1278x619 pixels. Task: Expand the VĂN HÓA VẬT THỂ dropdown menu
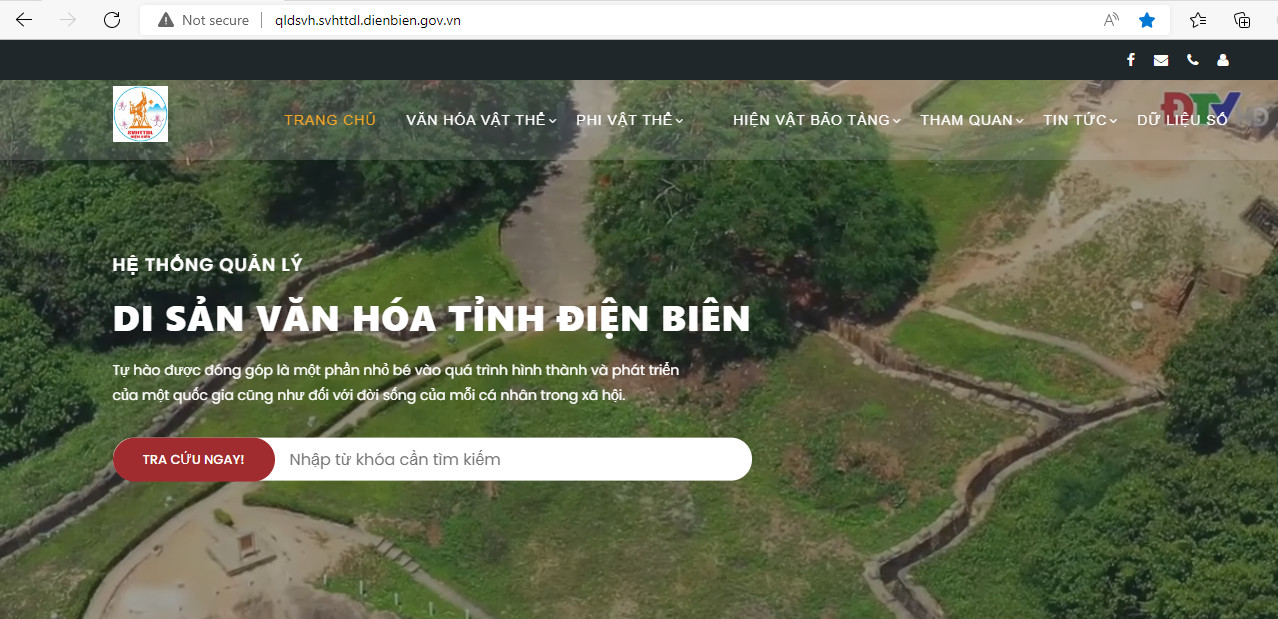tap(480, 120)
